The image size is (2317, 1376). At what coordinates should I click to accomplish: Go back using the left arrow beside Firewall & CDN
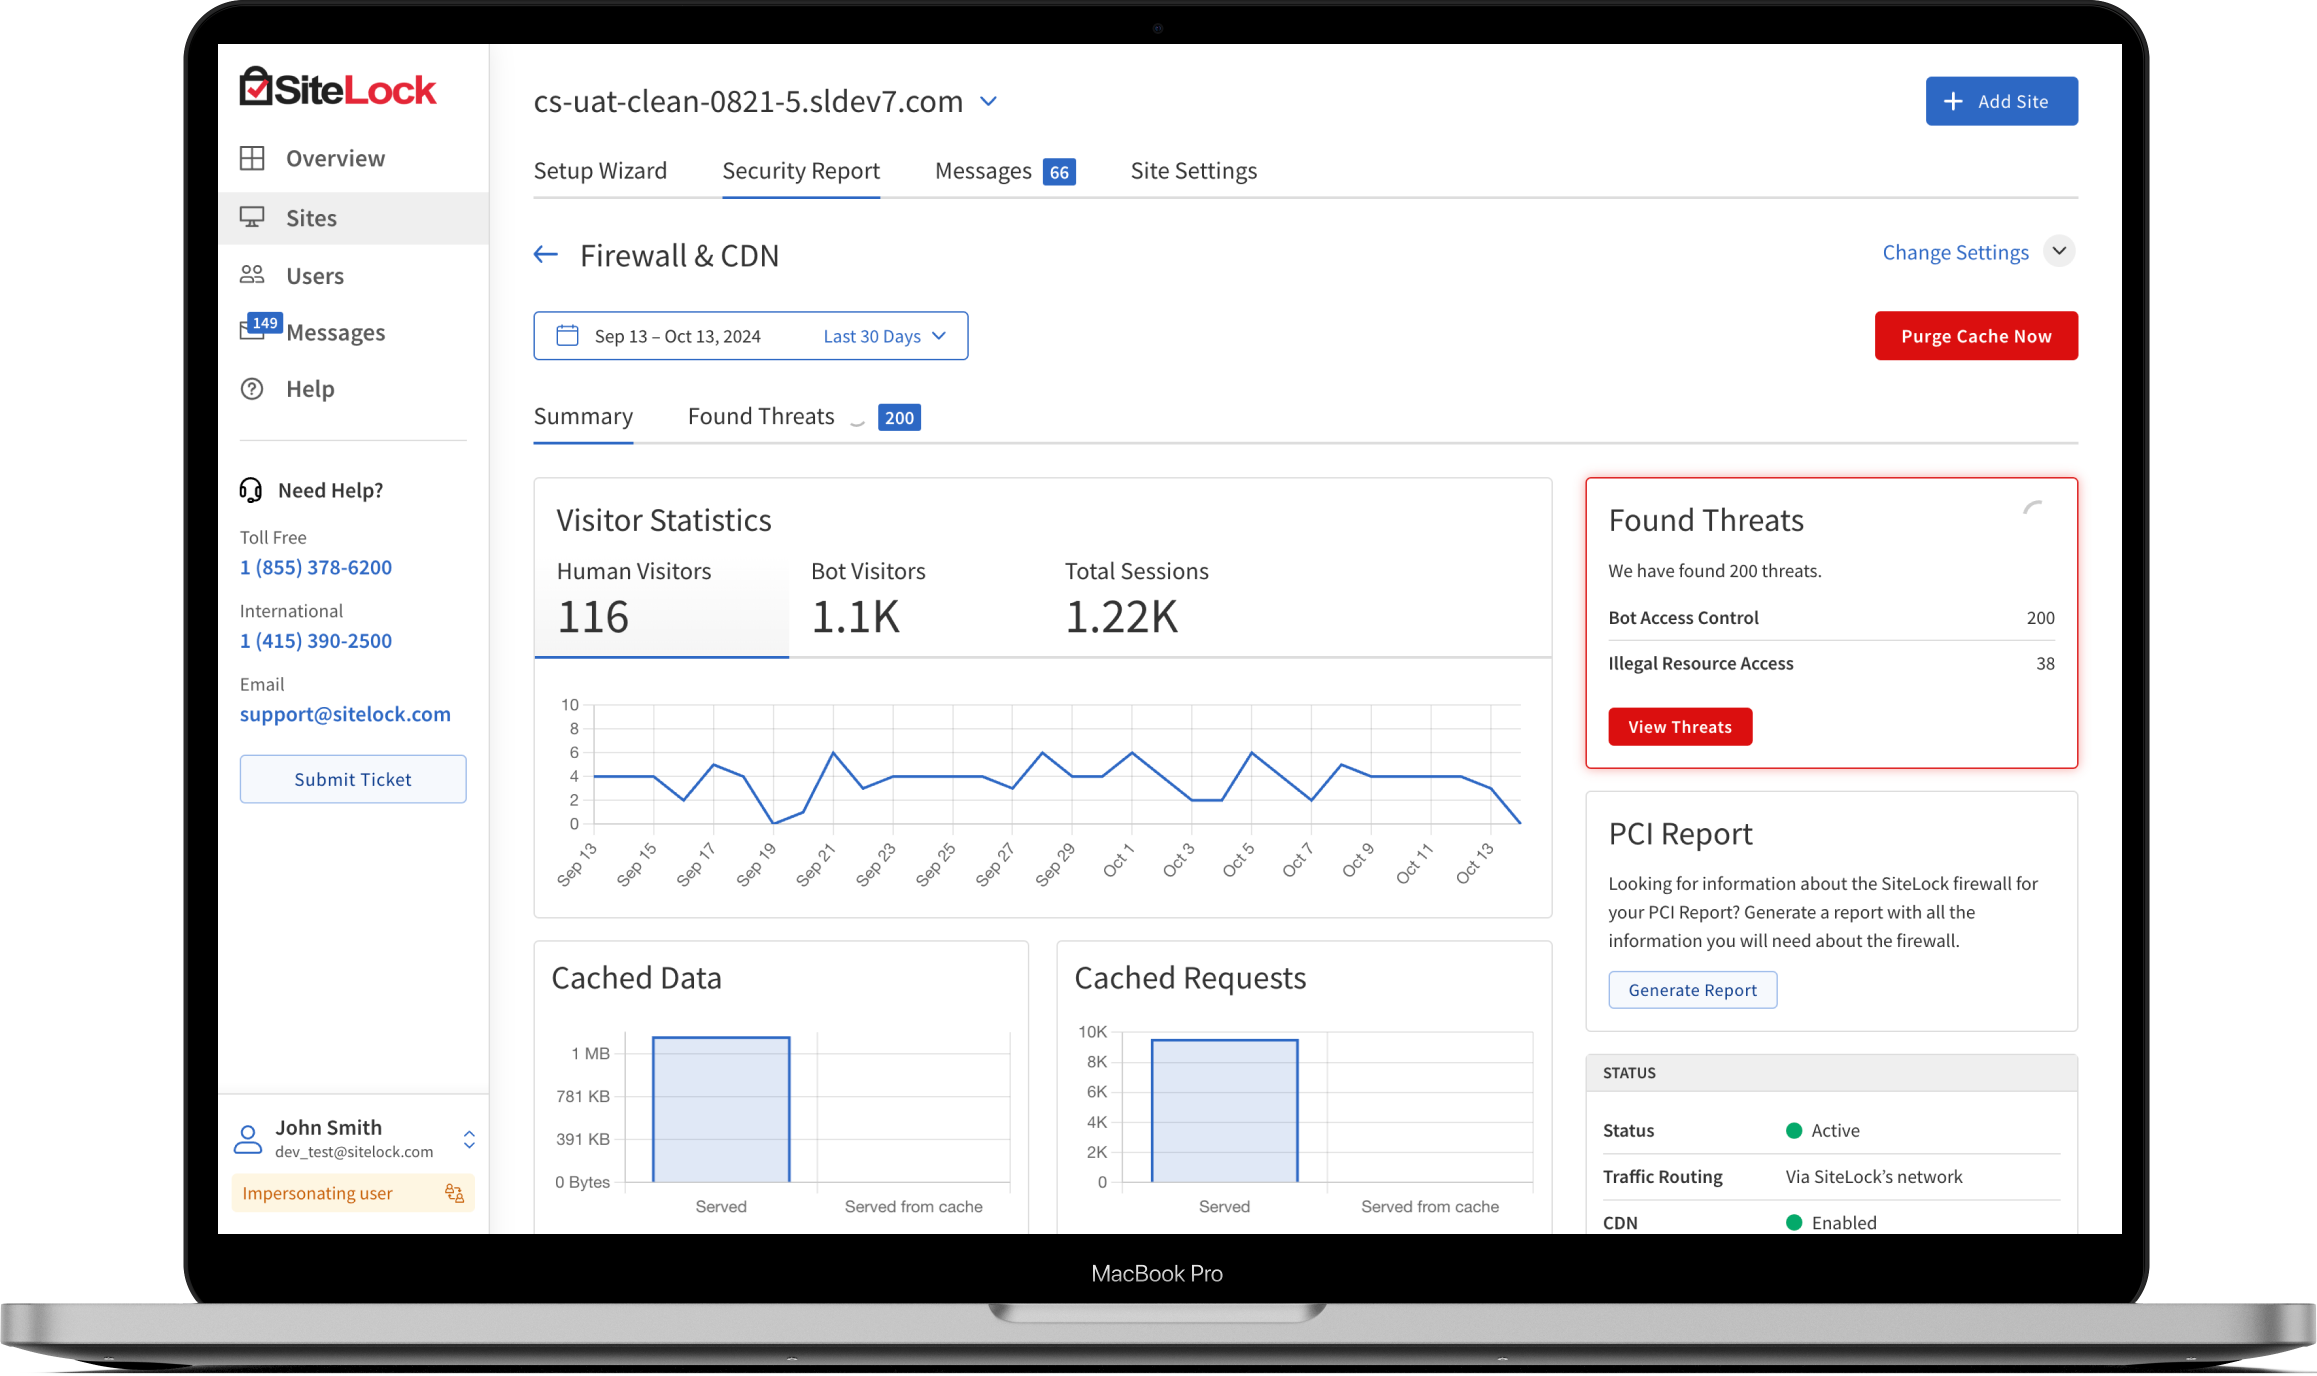(x=546, y=255)
